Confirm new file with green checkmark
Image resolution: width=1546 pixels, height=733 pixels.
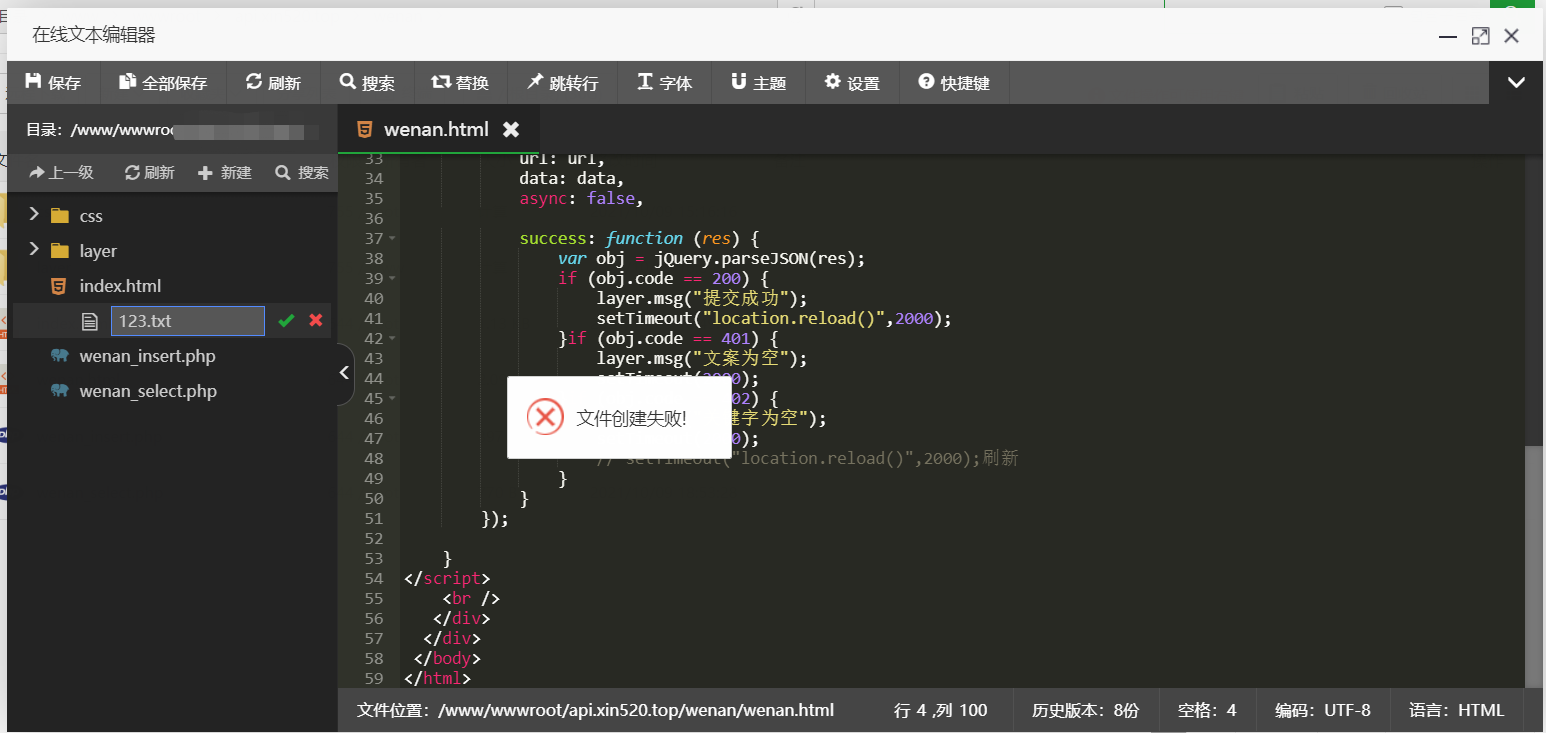(286, 321)
